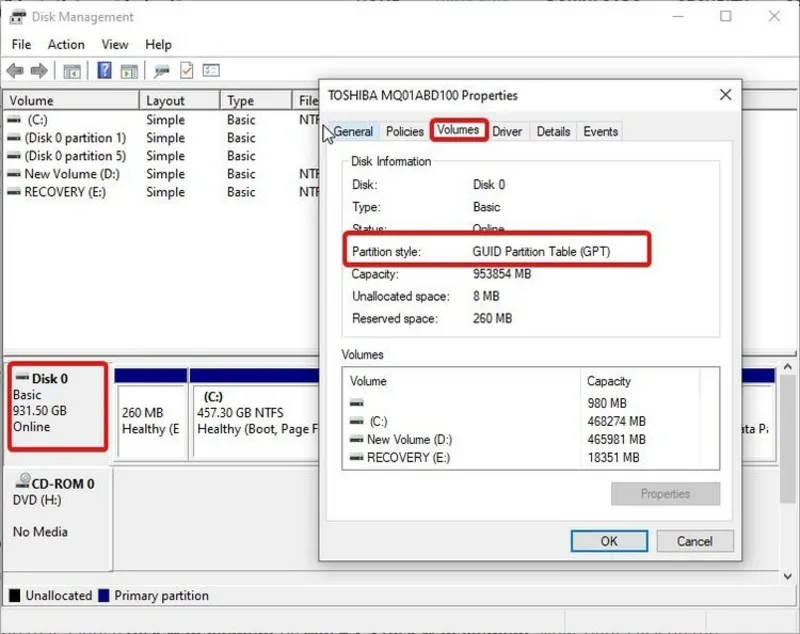The width and height of the screenshot is (800, 634).
Task: Click the Forward arrow toolbar icon
Action: click(39, 71)
